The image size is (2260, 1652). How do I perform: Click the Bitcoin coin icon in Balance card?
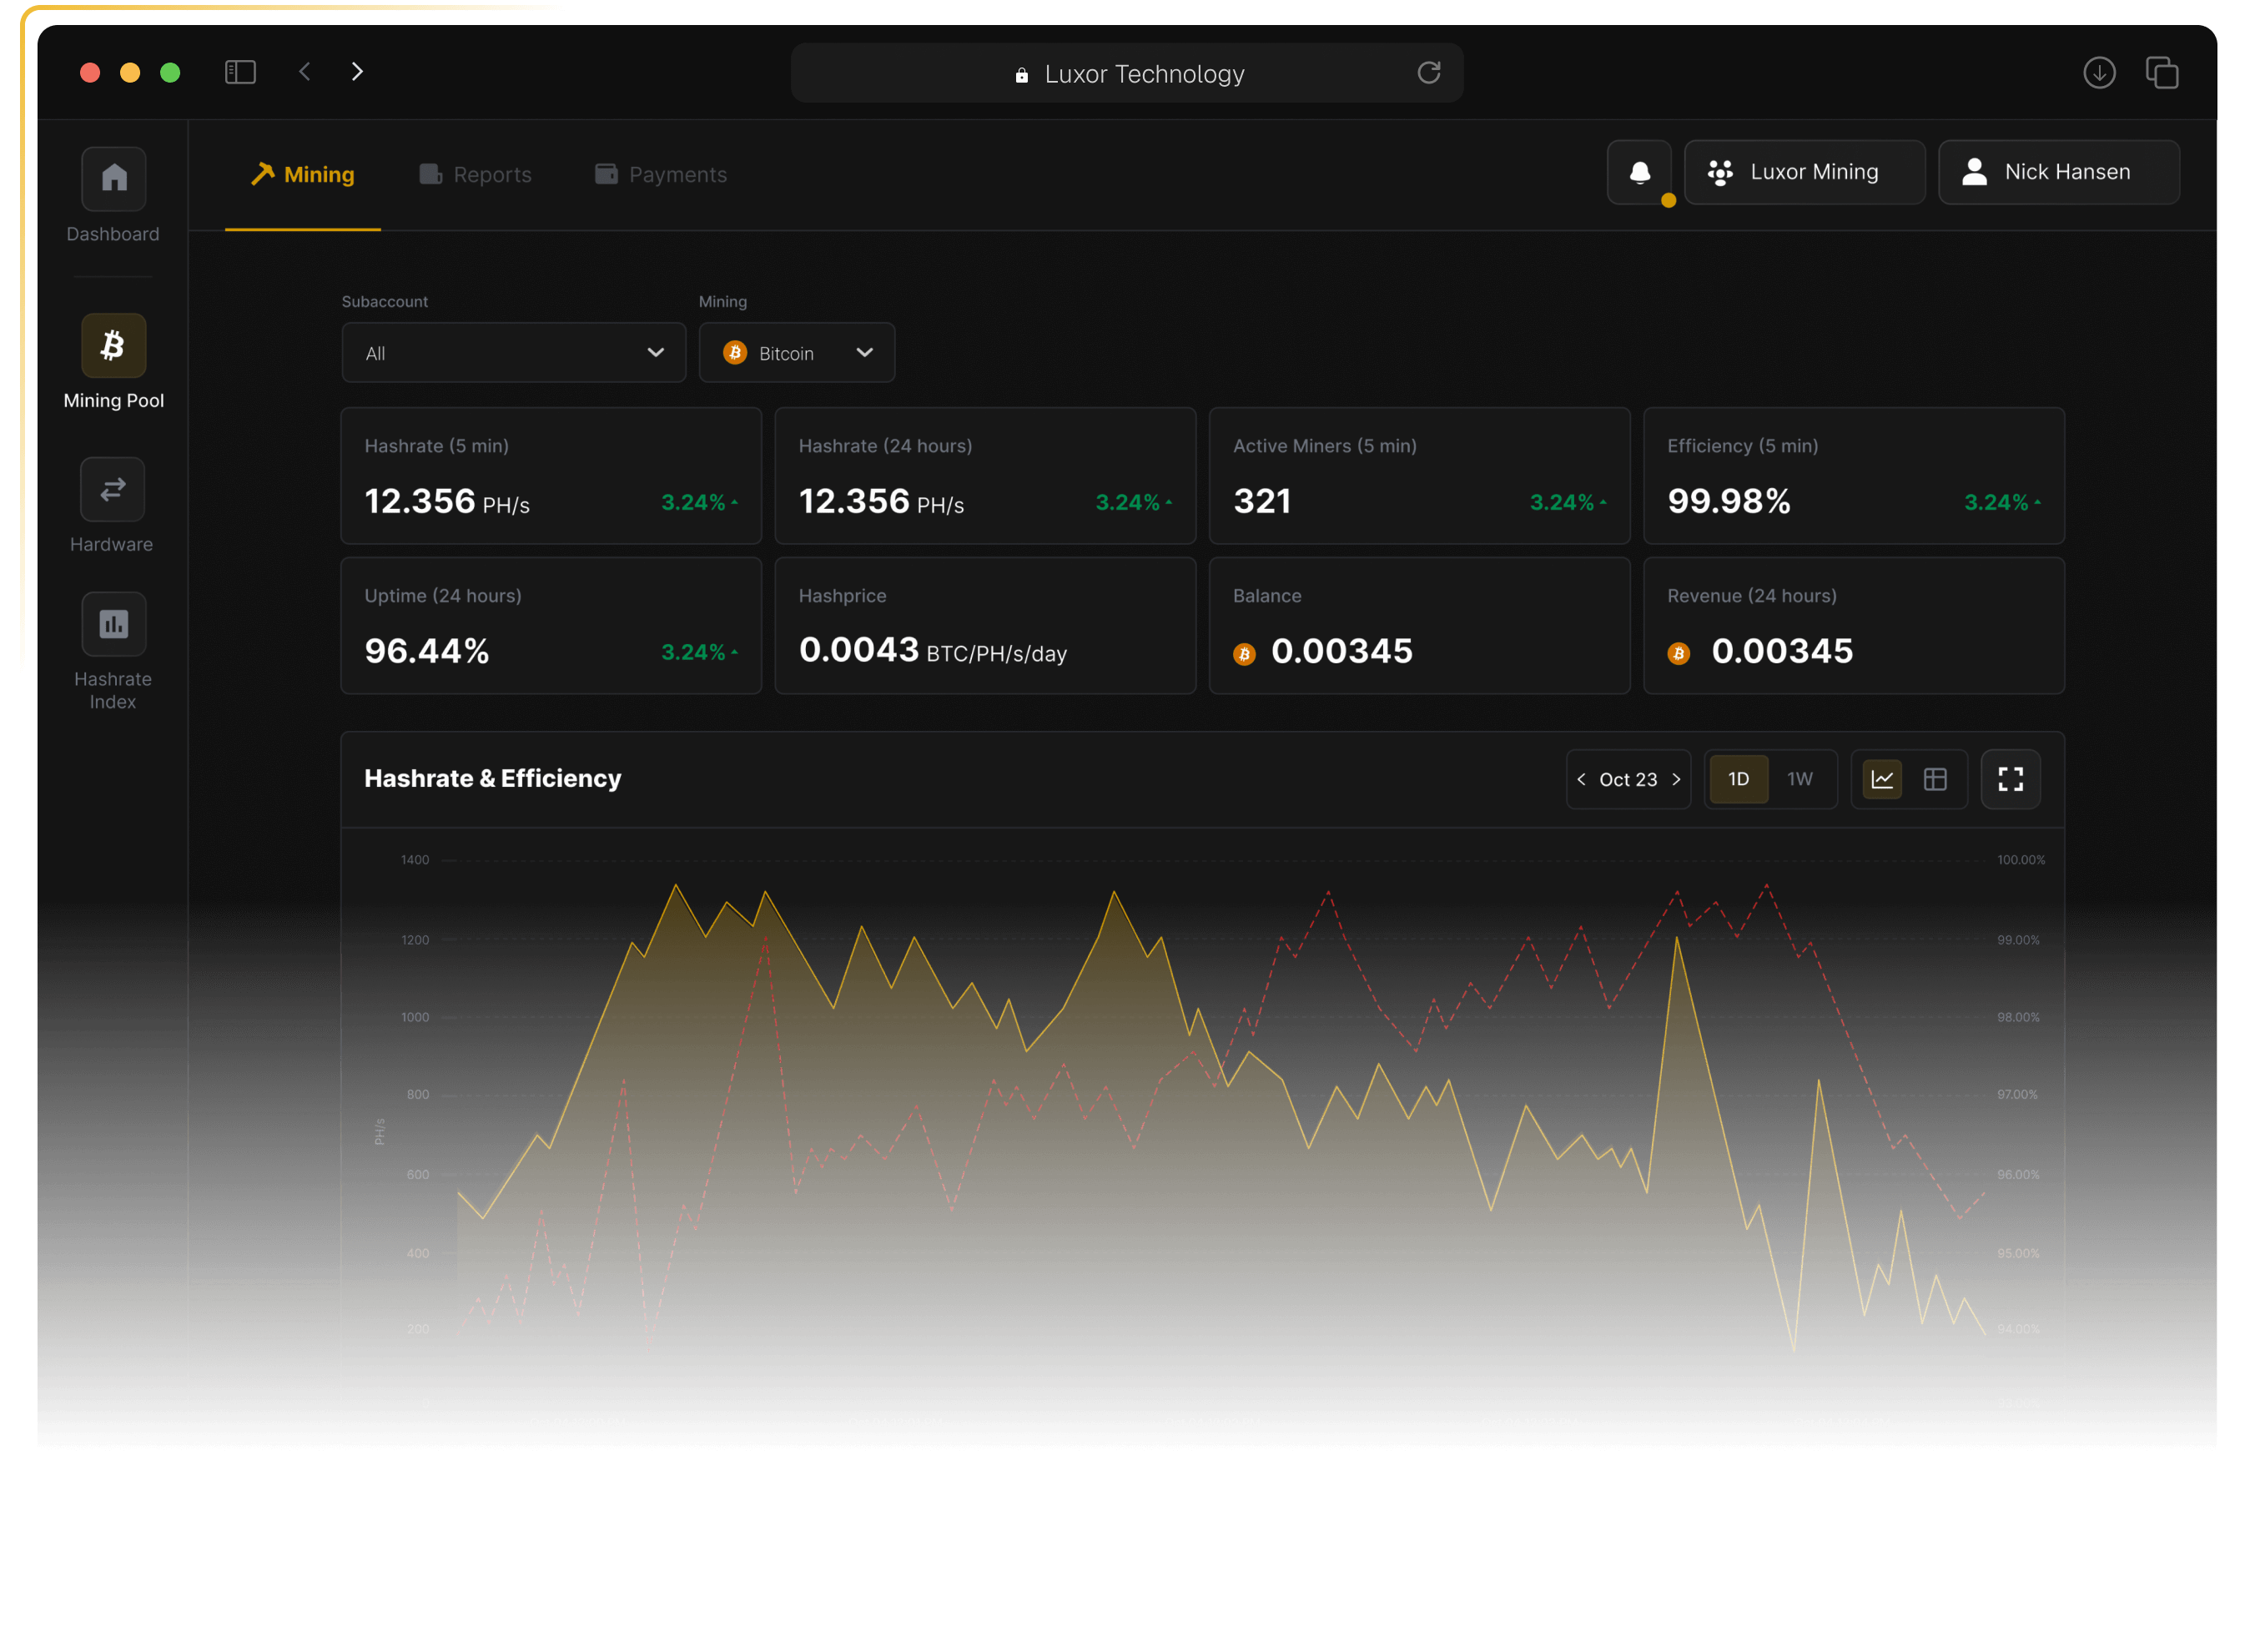click(x=1244, y=654)
